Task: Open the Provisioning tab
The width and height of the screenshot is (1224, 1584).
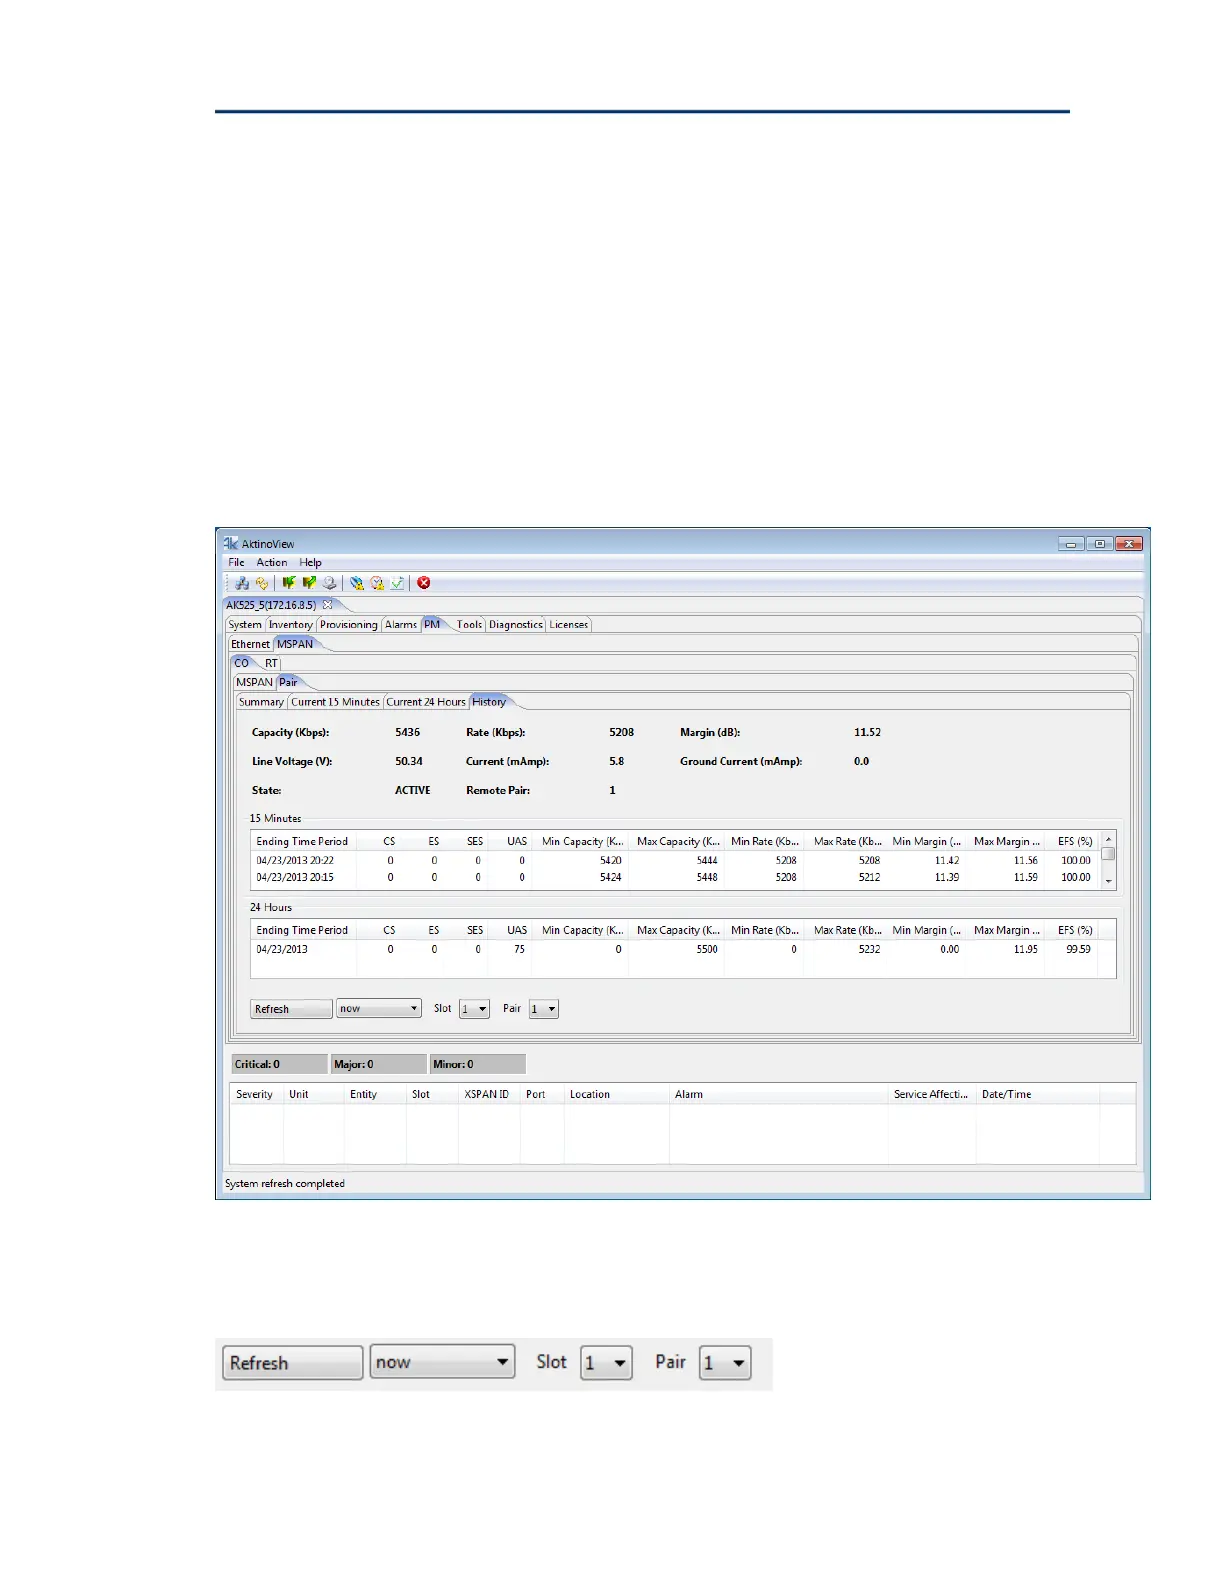Action: (x=349, y=625)
